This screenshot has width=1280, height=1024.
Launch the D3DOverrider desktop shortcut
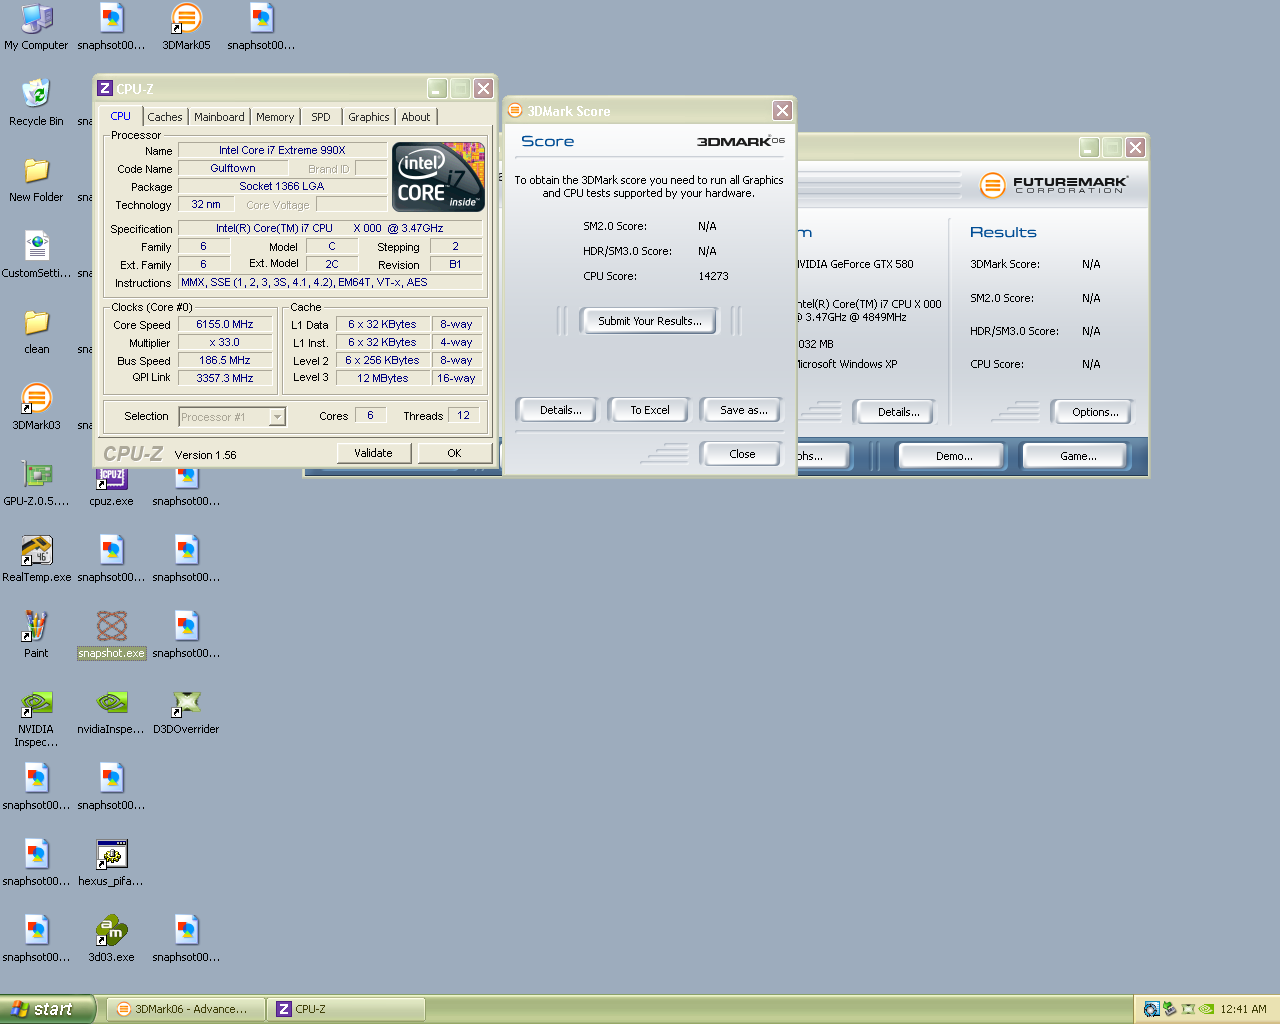186,704
